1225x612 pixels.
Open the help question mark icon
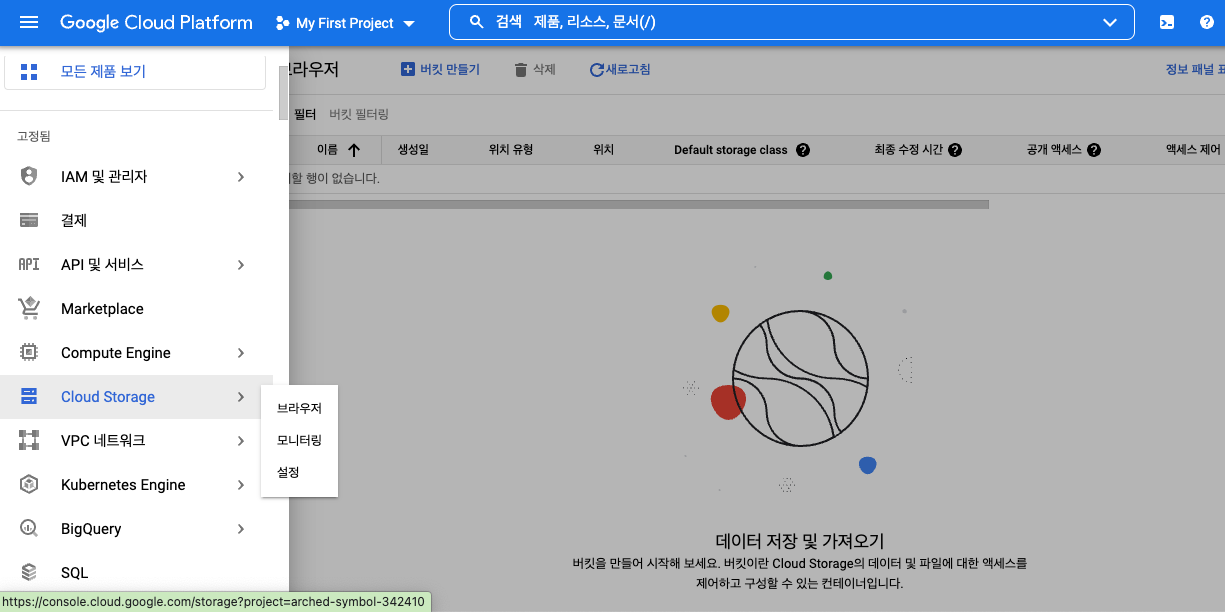point(1206,22)
